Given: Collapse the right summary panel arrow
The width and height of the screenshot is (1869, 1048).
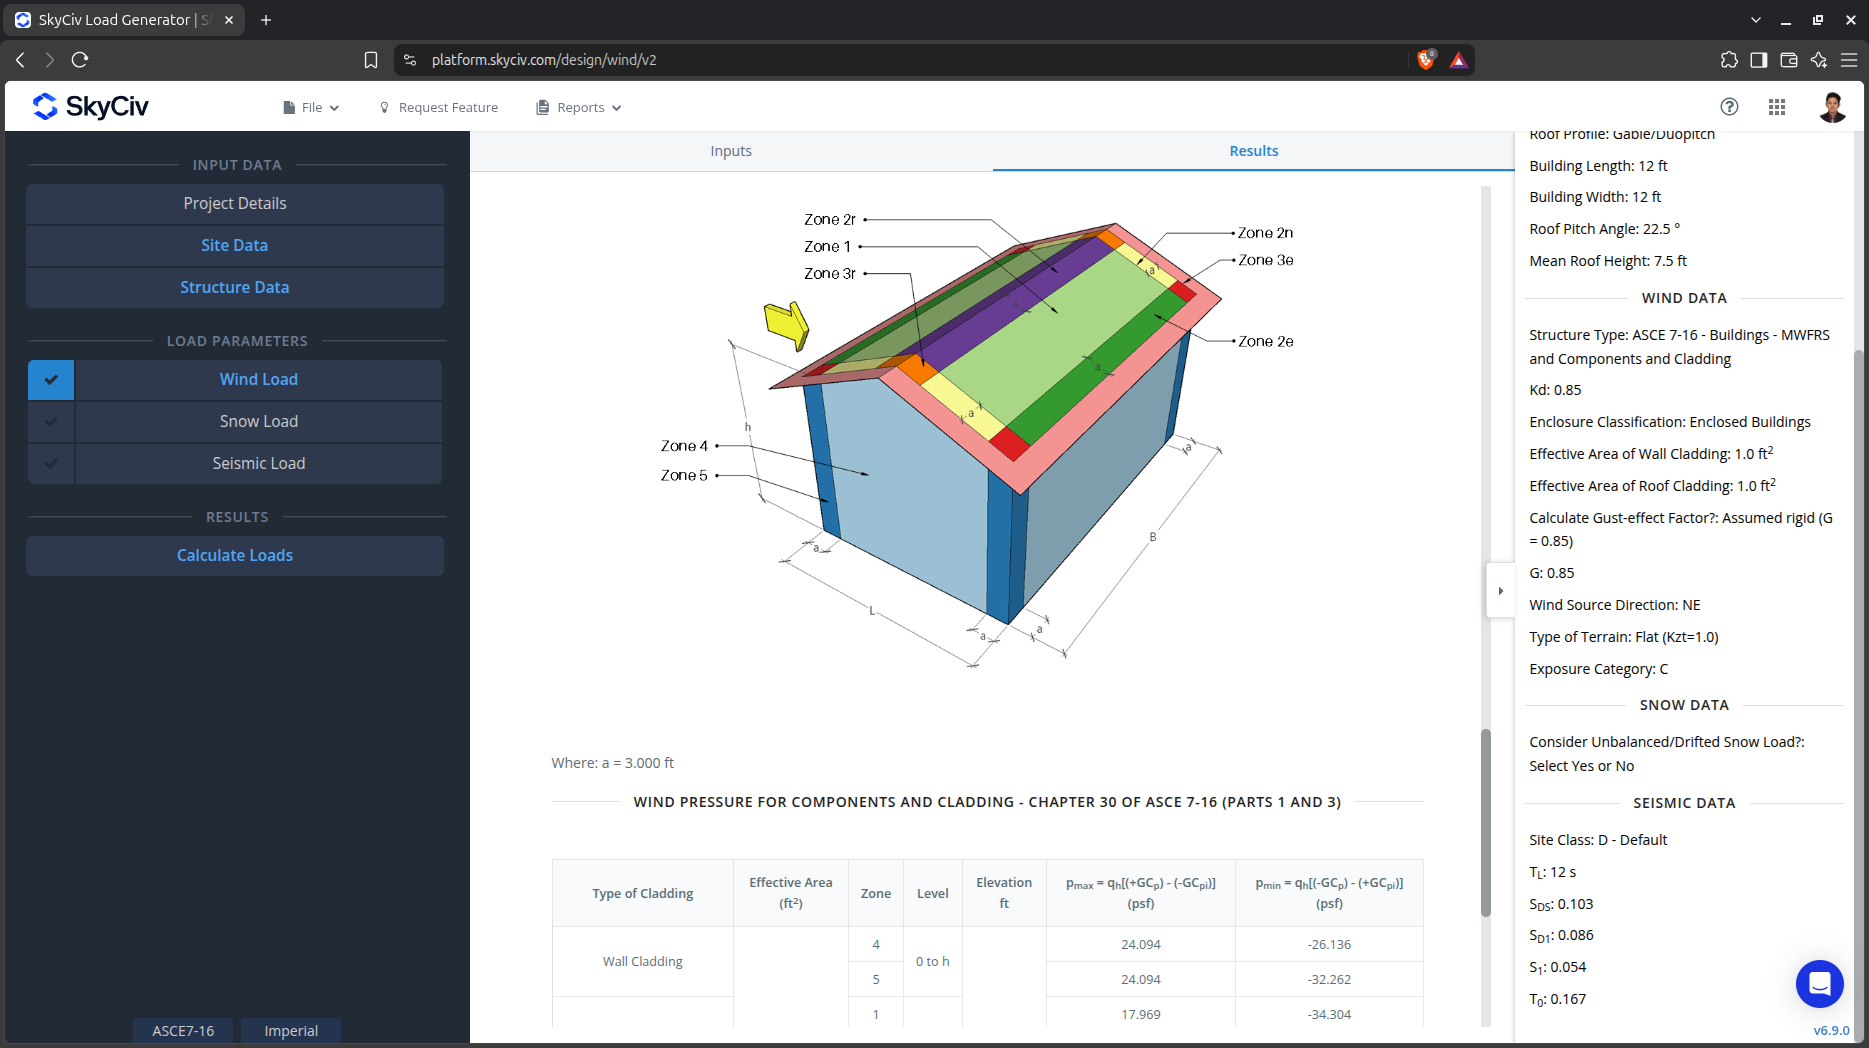Looking at the screenshot, I should pyautogui.click(x=1500, y=591).
